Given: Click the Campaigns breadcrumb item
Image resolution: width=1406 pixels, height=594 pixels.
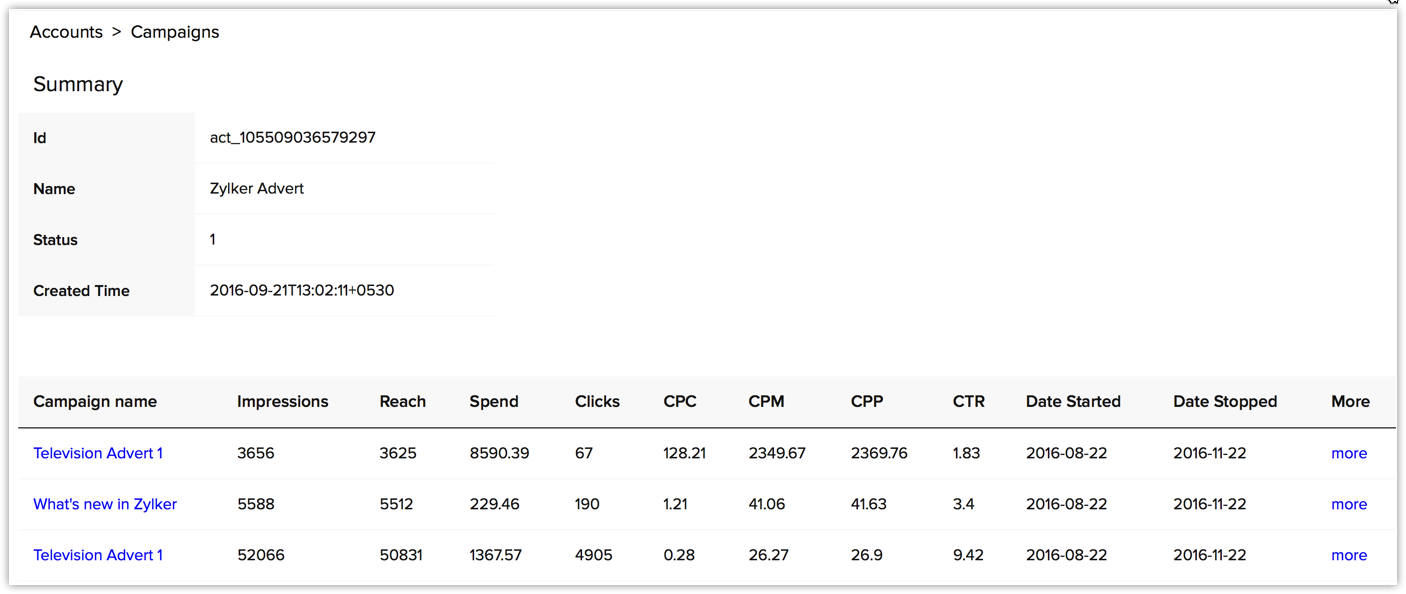Looking at the screenshot, I should click(175, 32).
